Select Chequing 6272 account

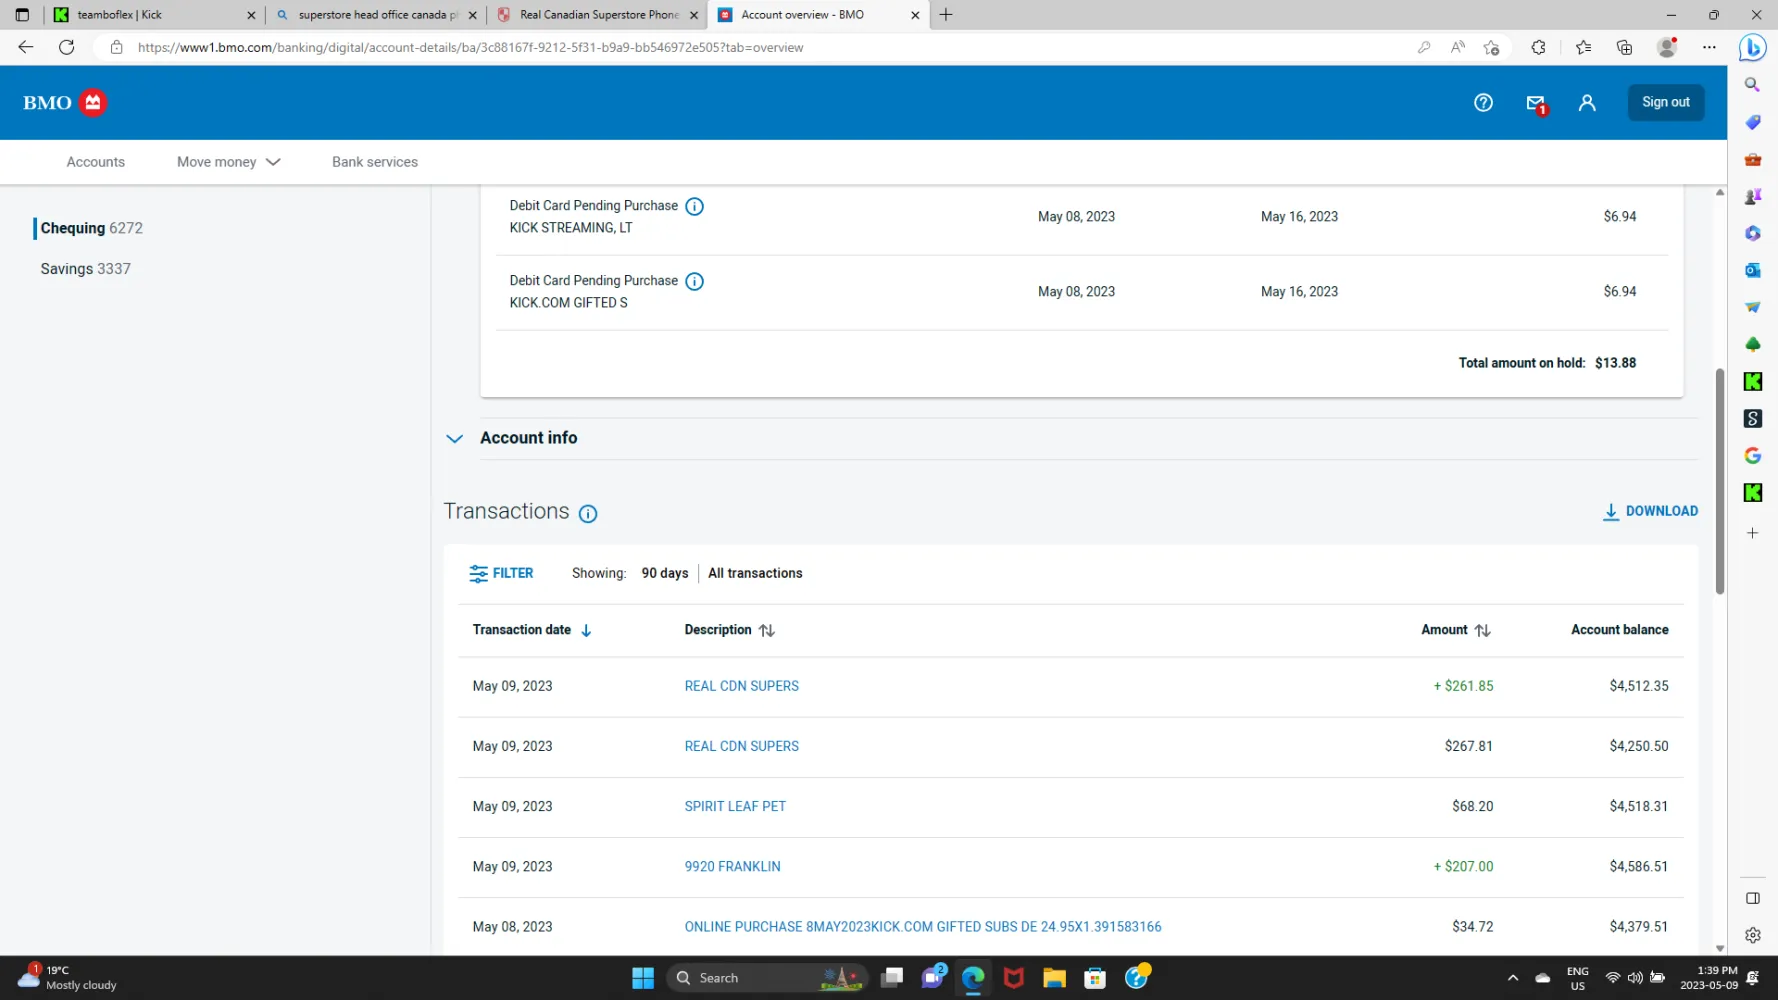click(91, 228)
